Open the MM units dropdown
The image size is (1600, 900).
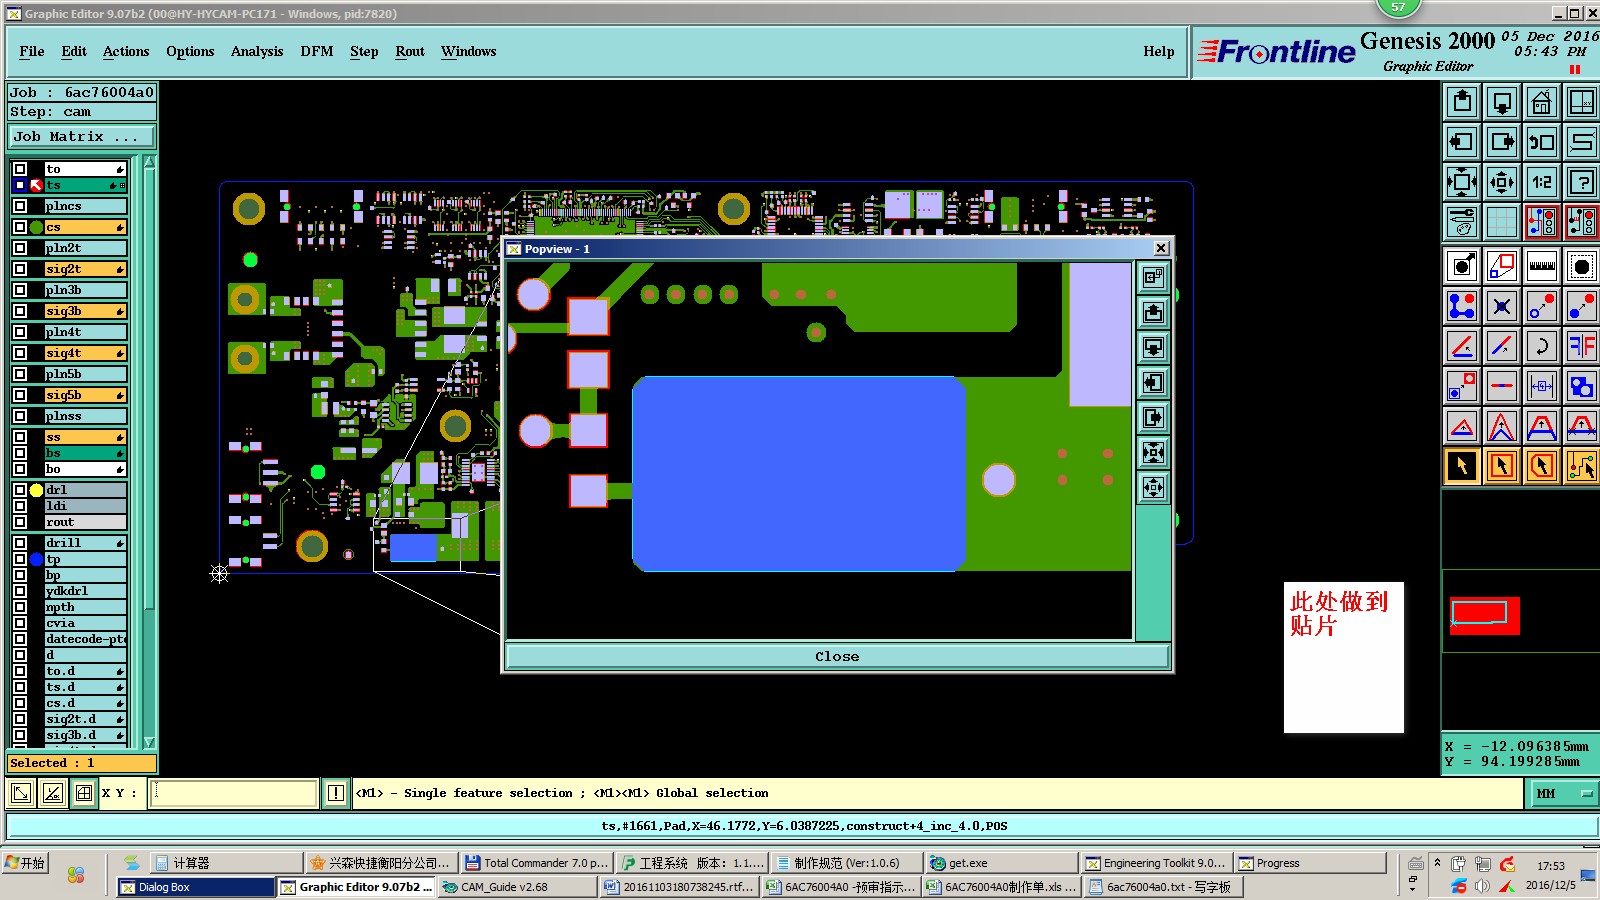coord(1563,793)
